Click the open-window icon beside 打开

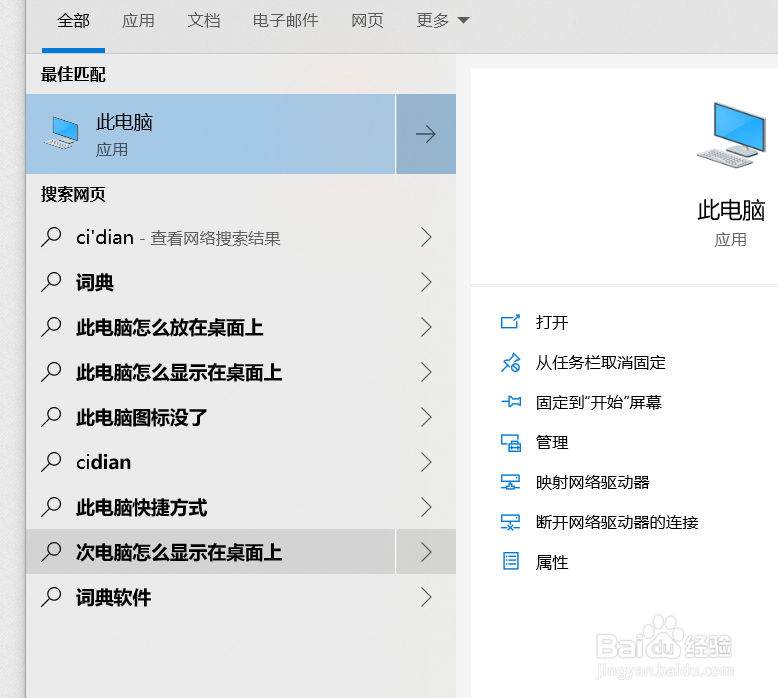(x=510, y=322)
